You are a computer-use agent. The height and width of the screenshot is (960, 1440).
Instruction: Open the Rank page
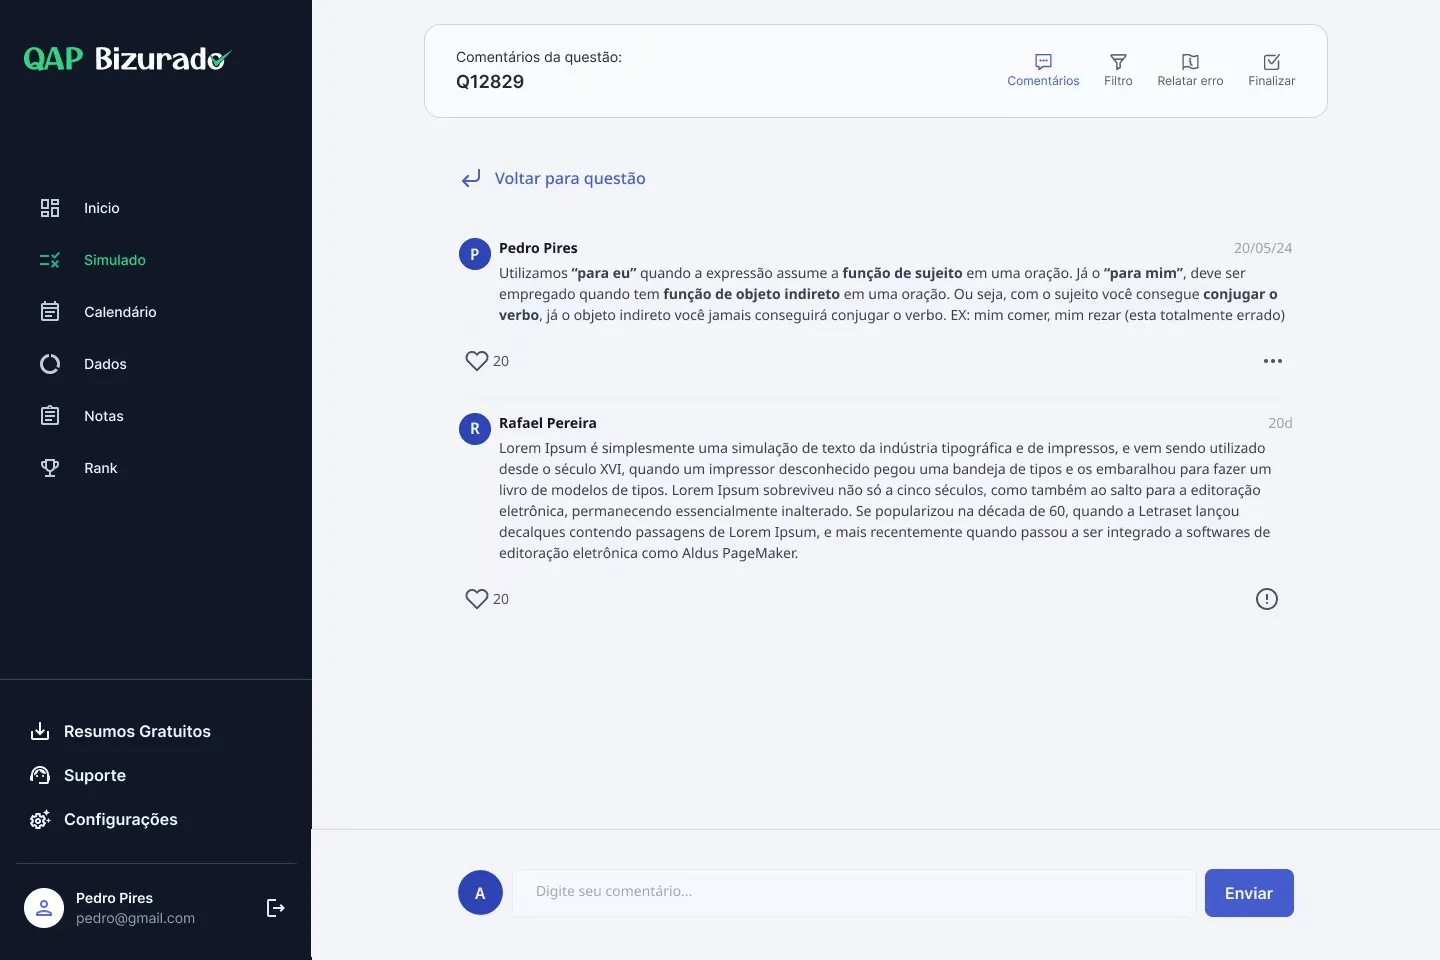pos(100,468)
